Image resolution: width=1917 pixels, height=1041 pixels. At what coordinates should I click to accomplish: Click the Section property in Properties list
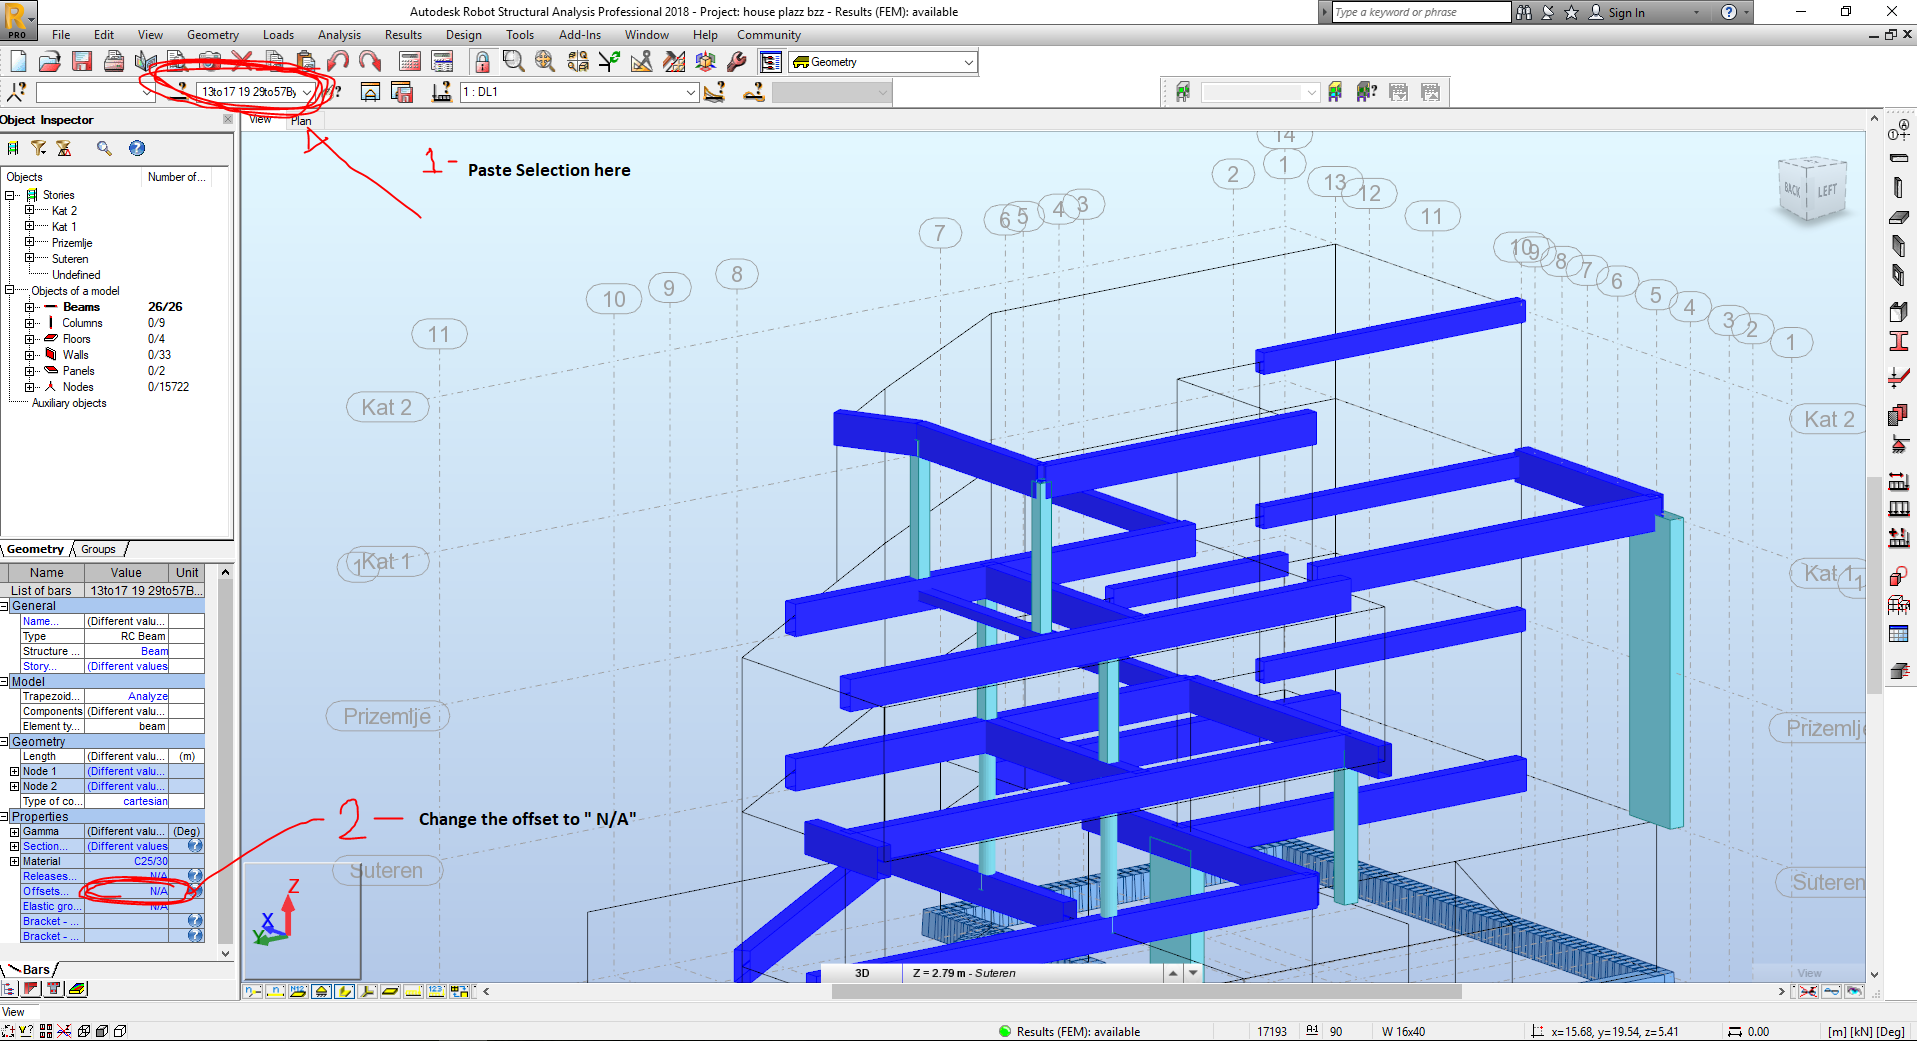[x=47, y=846]
